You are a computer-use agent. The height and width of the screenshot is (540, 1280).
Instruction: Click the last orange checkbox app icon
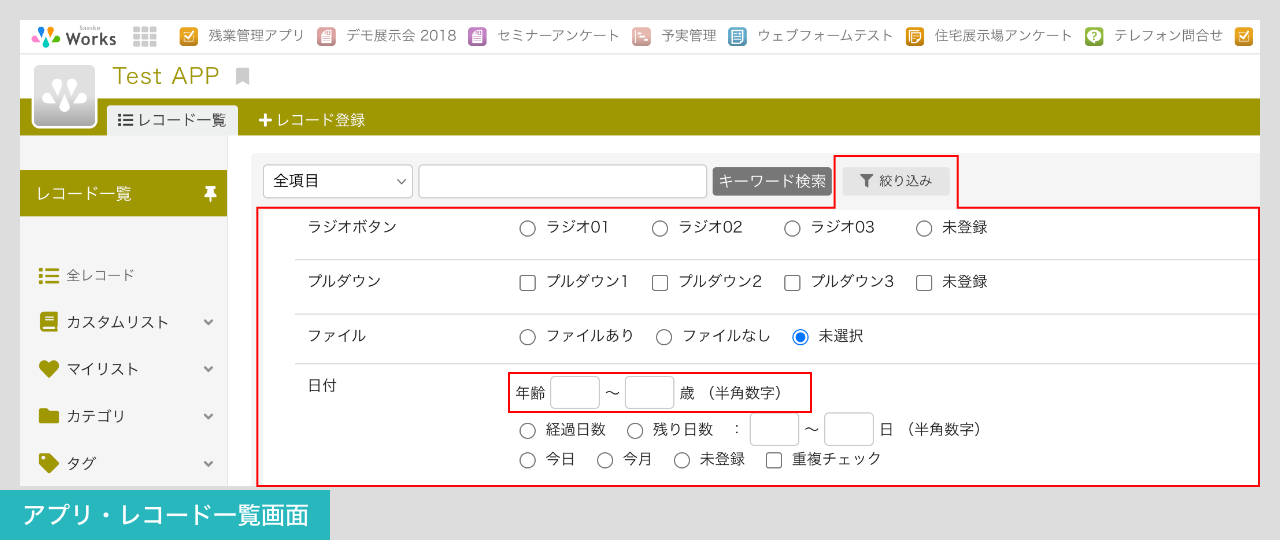pyautogui.click(x=1244, y=36)
